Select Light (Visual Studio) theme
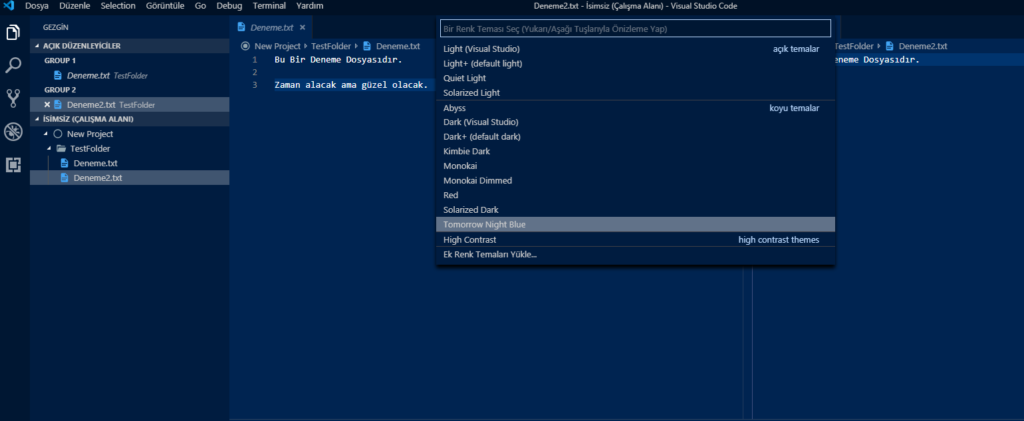Image resolution: width=1024 pixels, height=421 pixels. 635,49
